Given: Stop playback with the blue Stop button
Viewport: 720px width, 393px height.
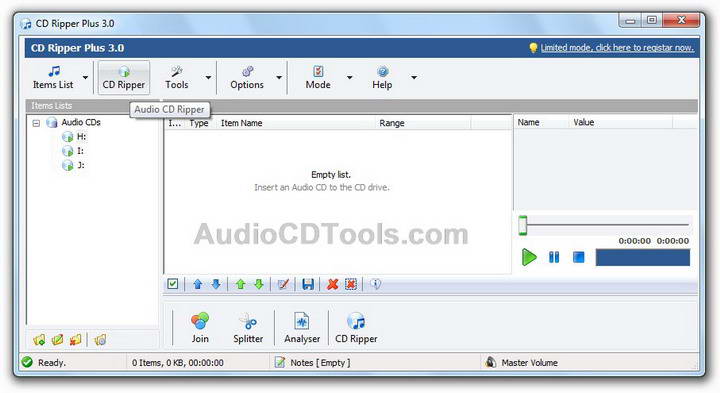Looking at the screenshot, I should [579, 257].
